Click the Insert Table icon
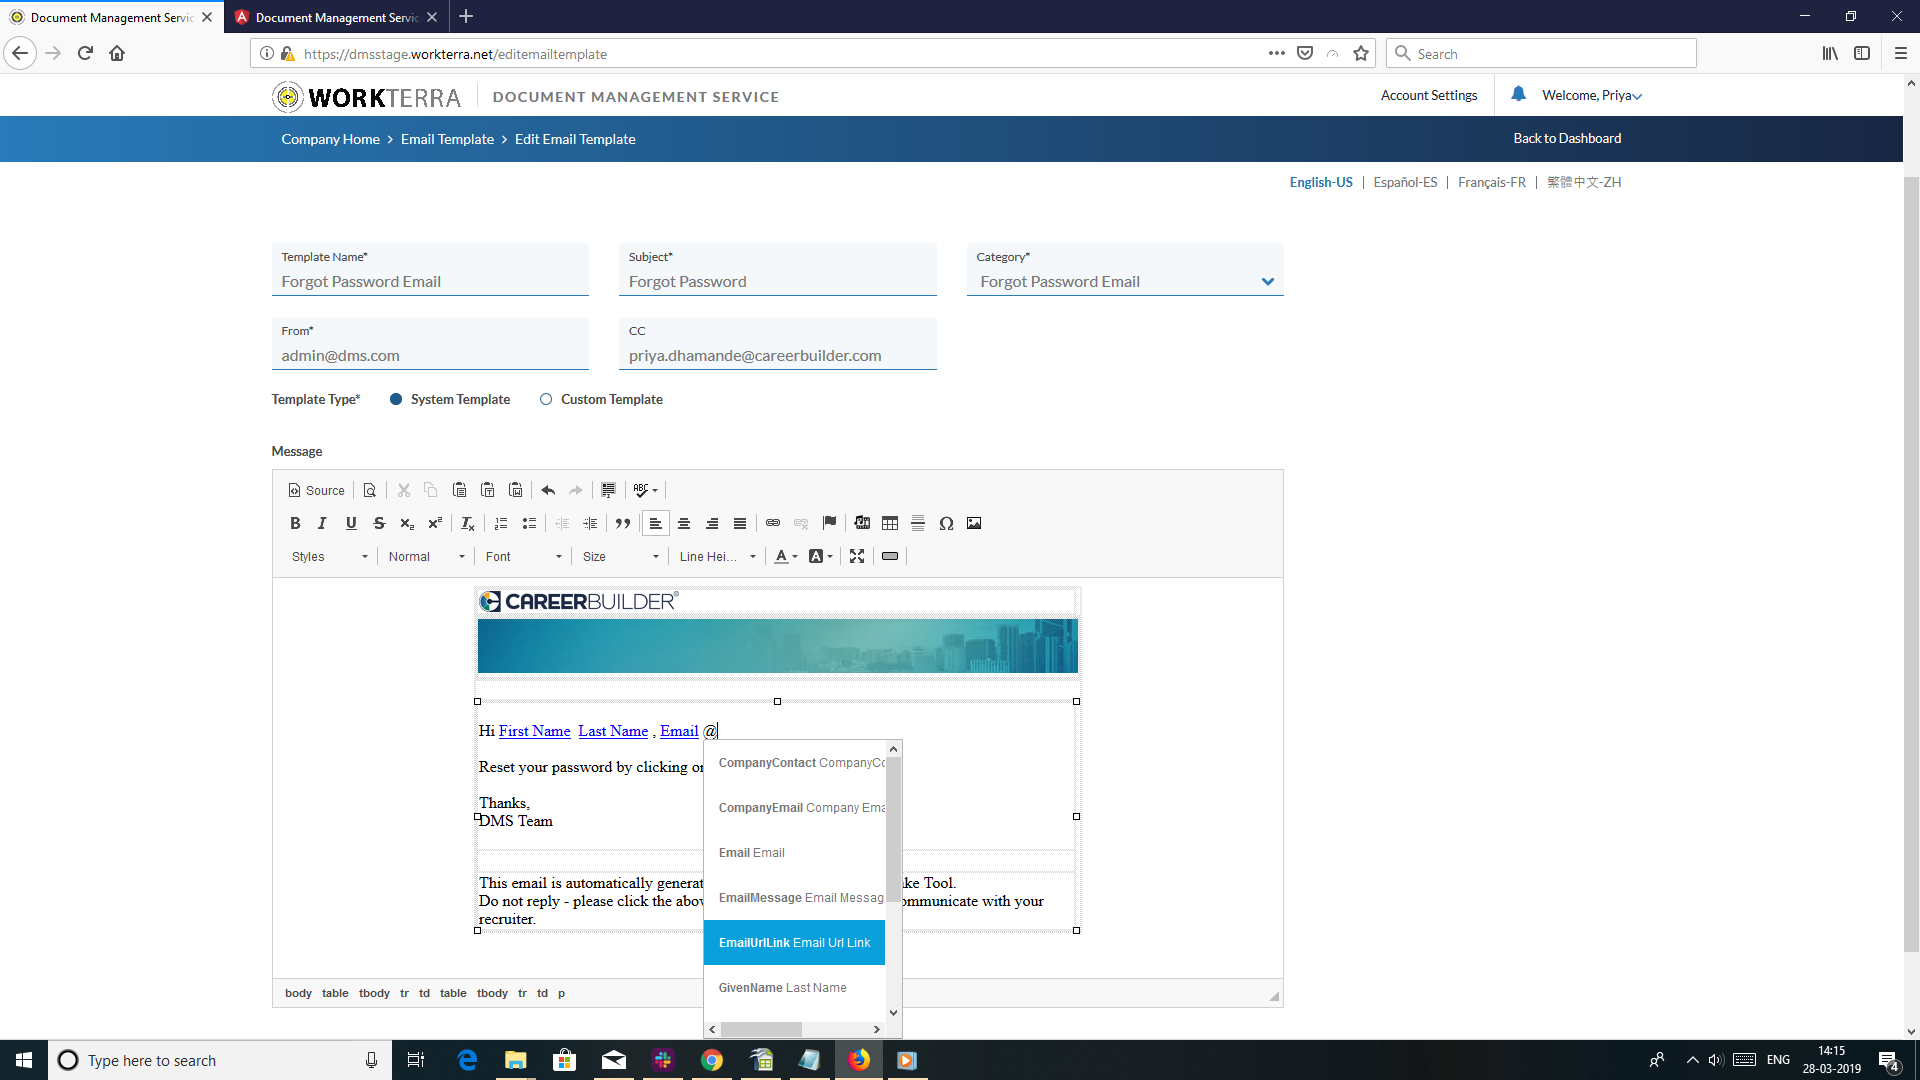The width and height of the screenshot is (1920, 1080). coord(890,523)
